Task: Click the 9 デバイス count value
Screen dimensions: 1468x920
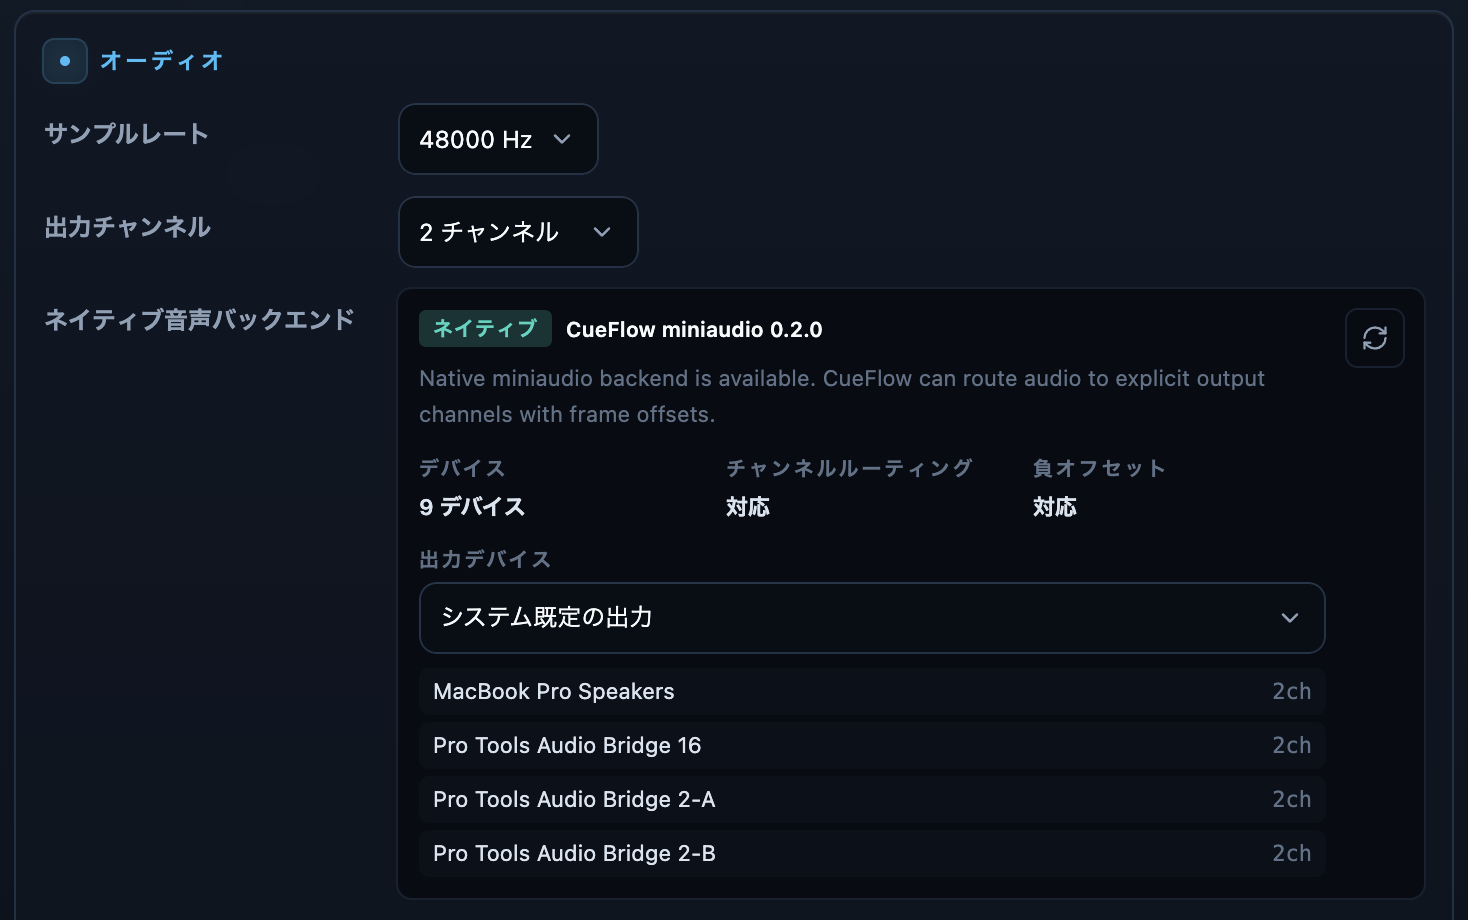Action: (472, 507)
